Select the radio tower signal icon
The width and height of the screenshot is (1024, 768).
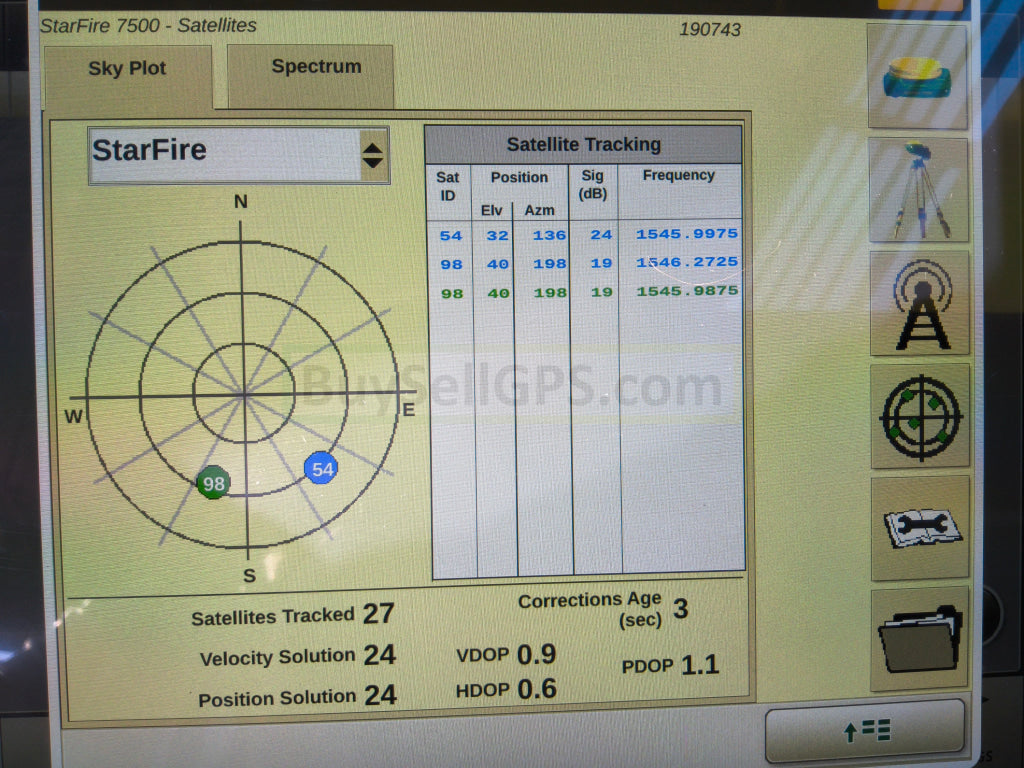point(920,303)
